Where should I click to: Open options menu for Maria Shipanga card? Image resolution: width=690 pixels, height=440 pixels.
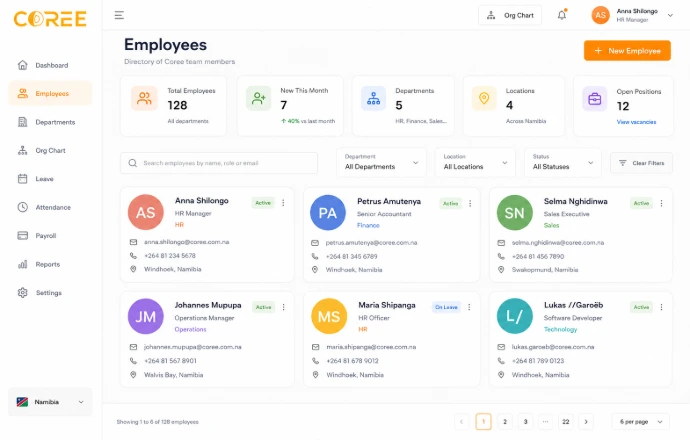[x=469, y=307]
